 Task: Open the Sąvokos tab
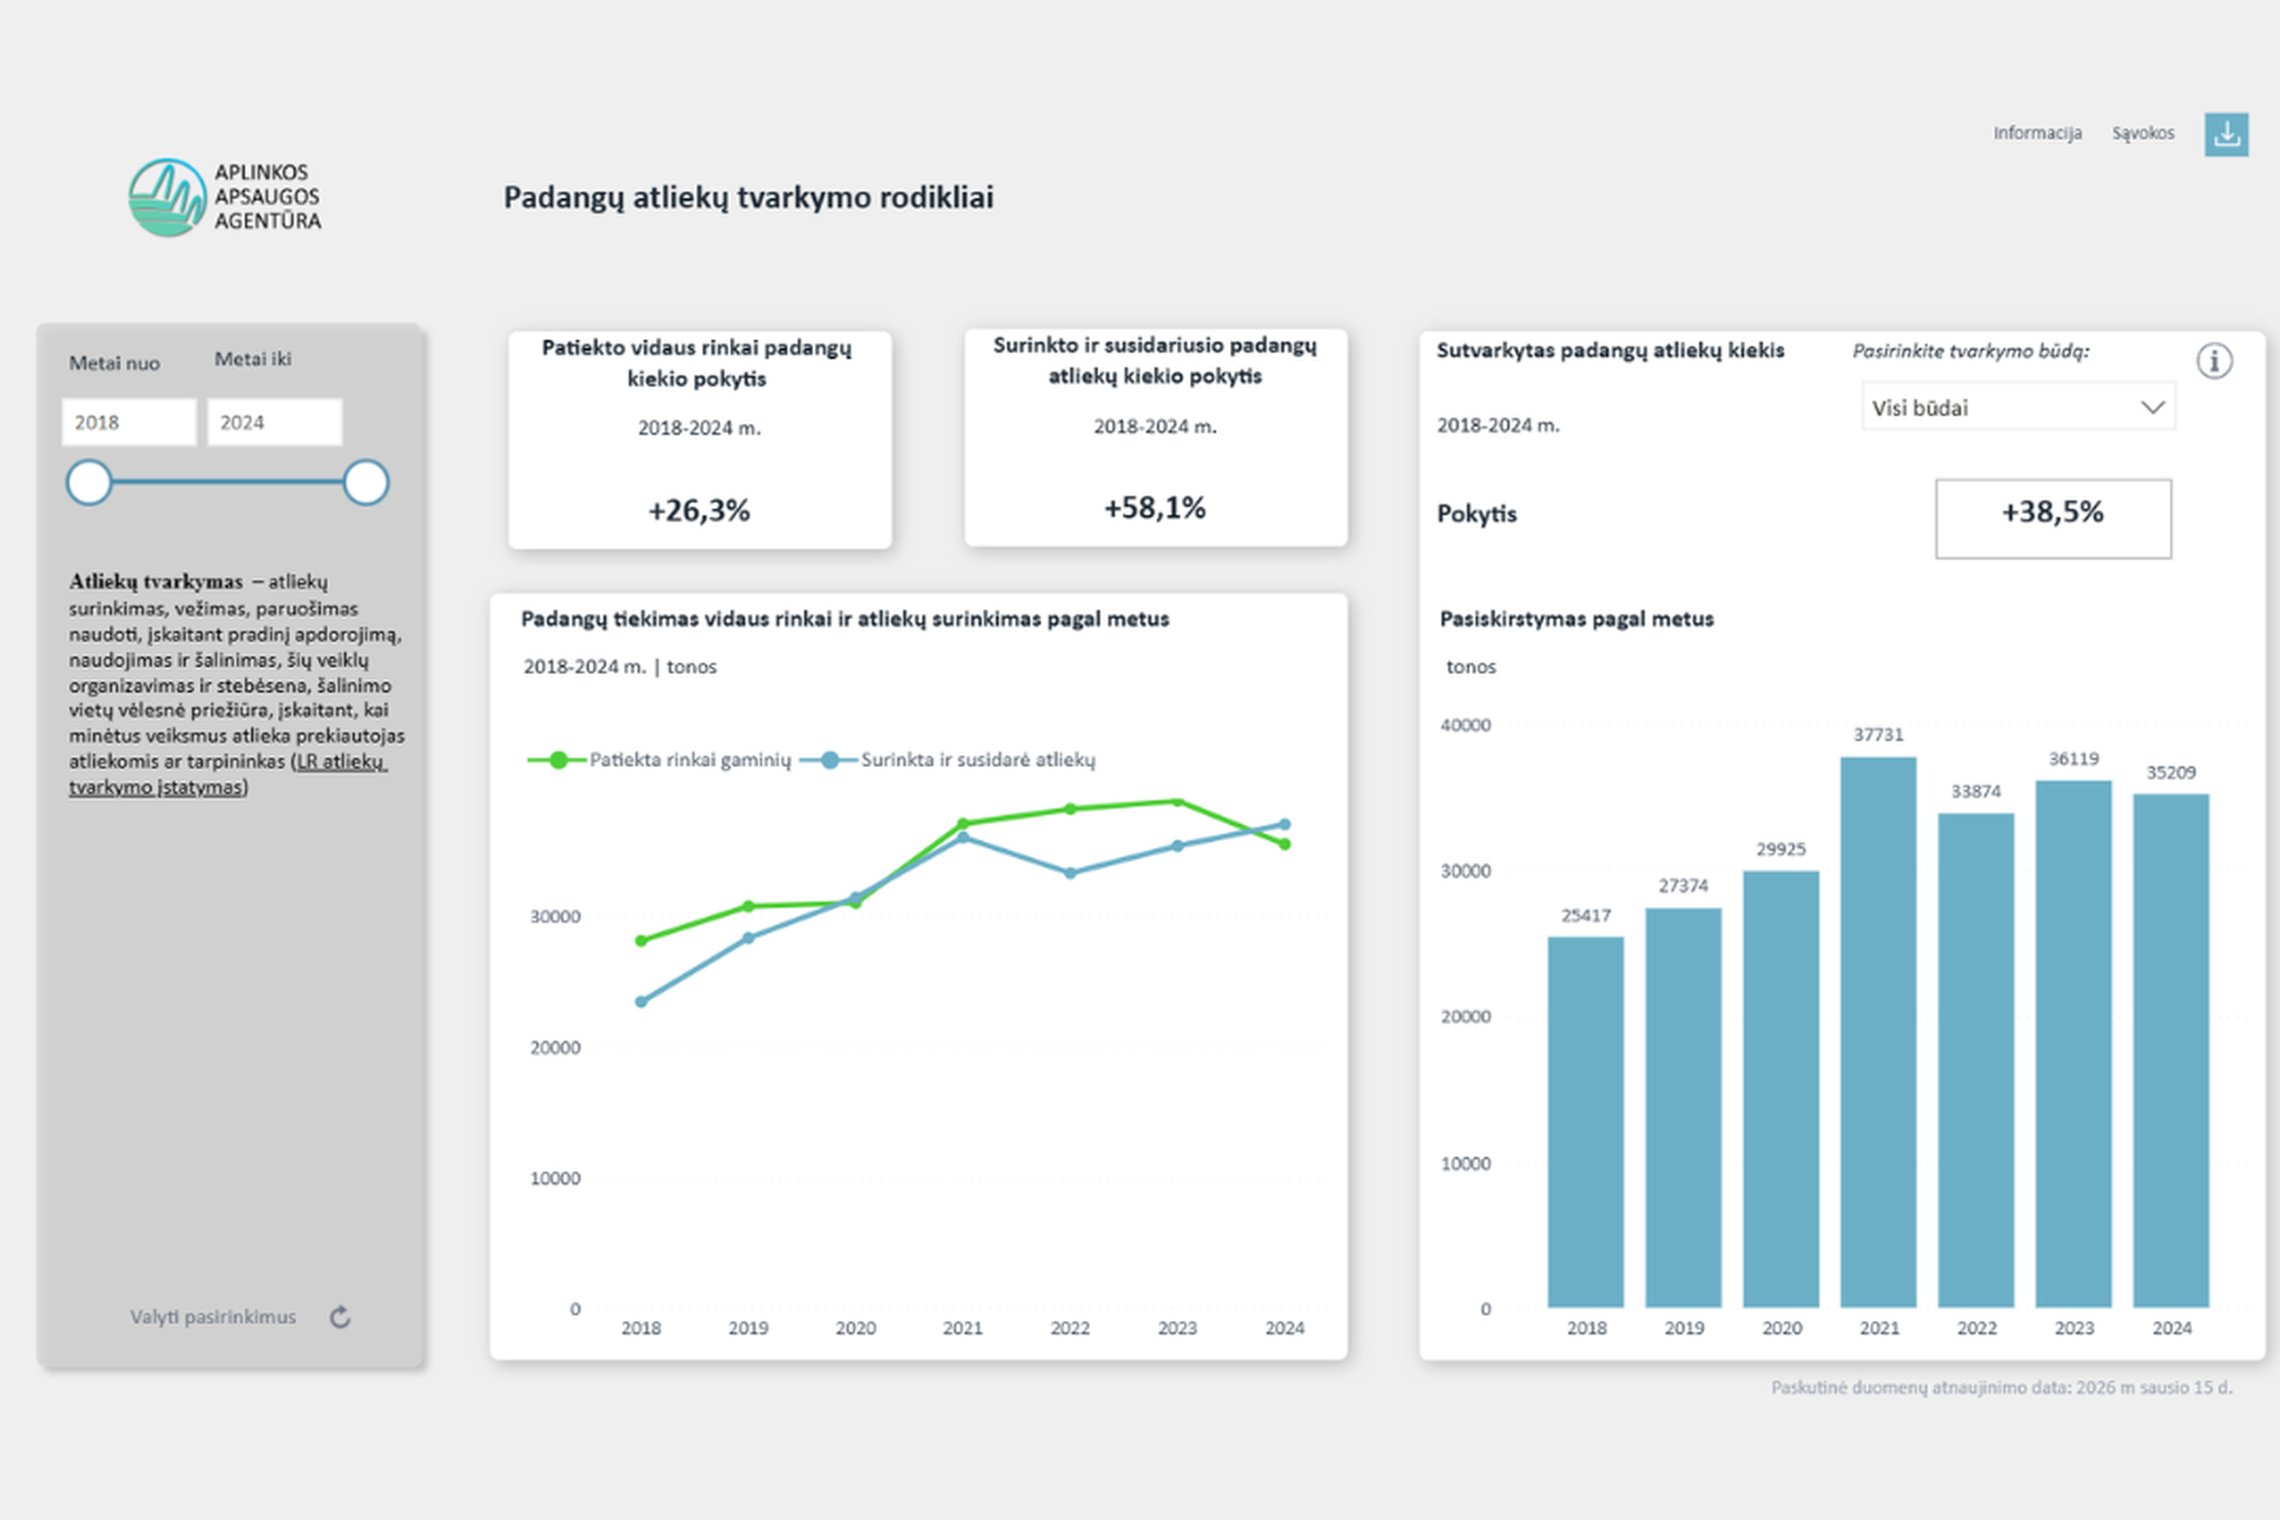click(x=2142, y=133)
